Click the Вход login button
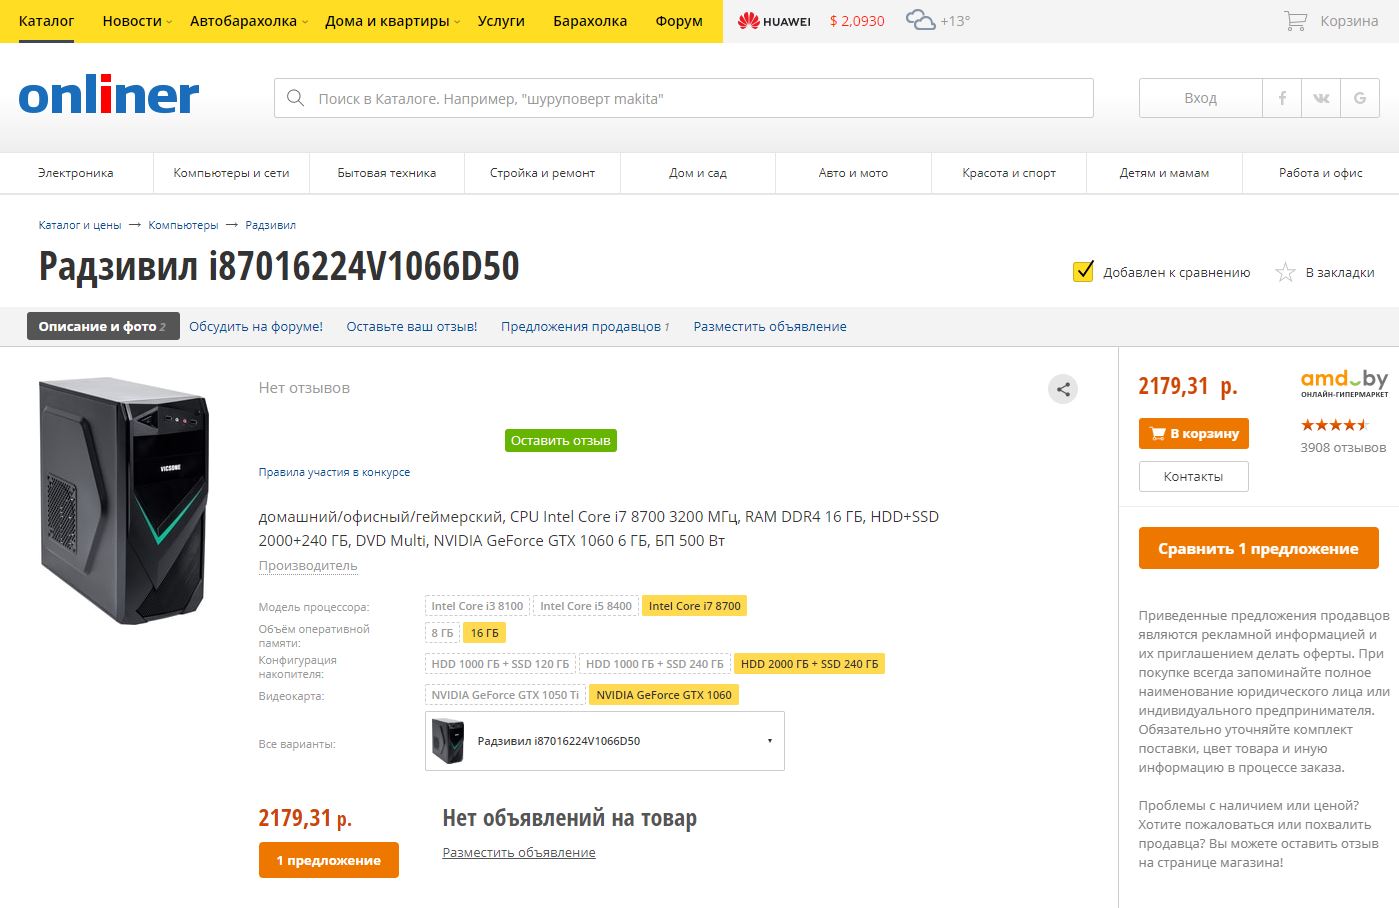The image size is (1399, 908). pos(1200,98)
